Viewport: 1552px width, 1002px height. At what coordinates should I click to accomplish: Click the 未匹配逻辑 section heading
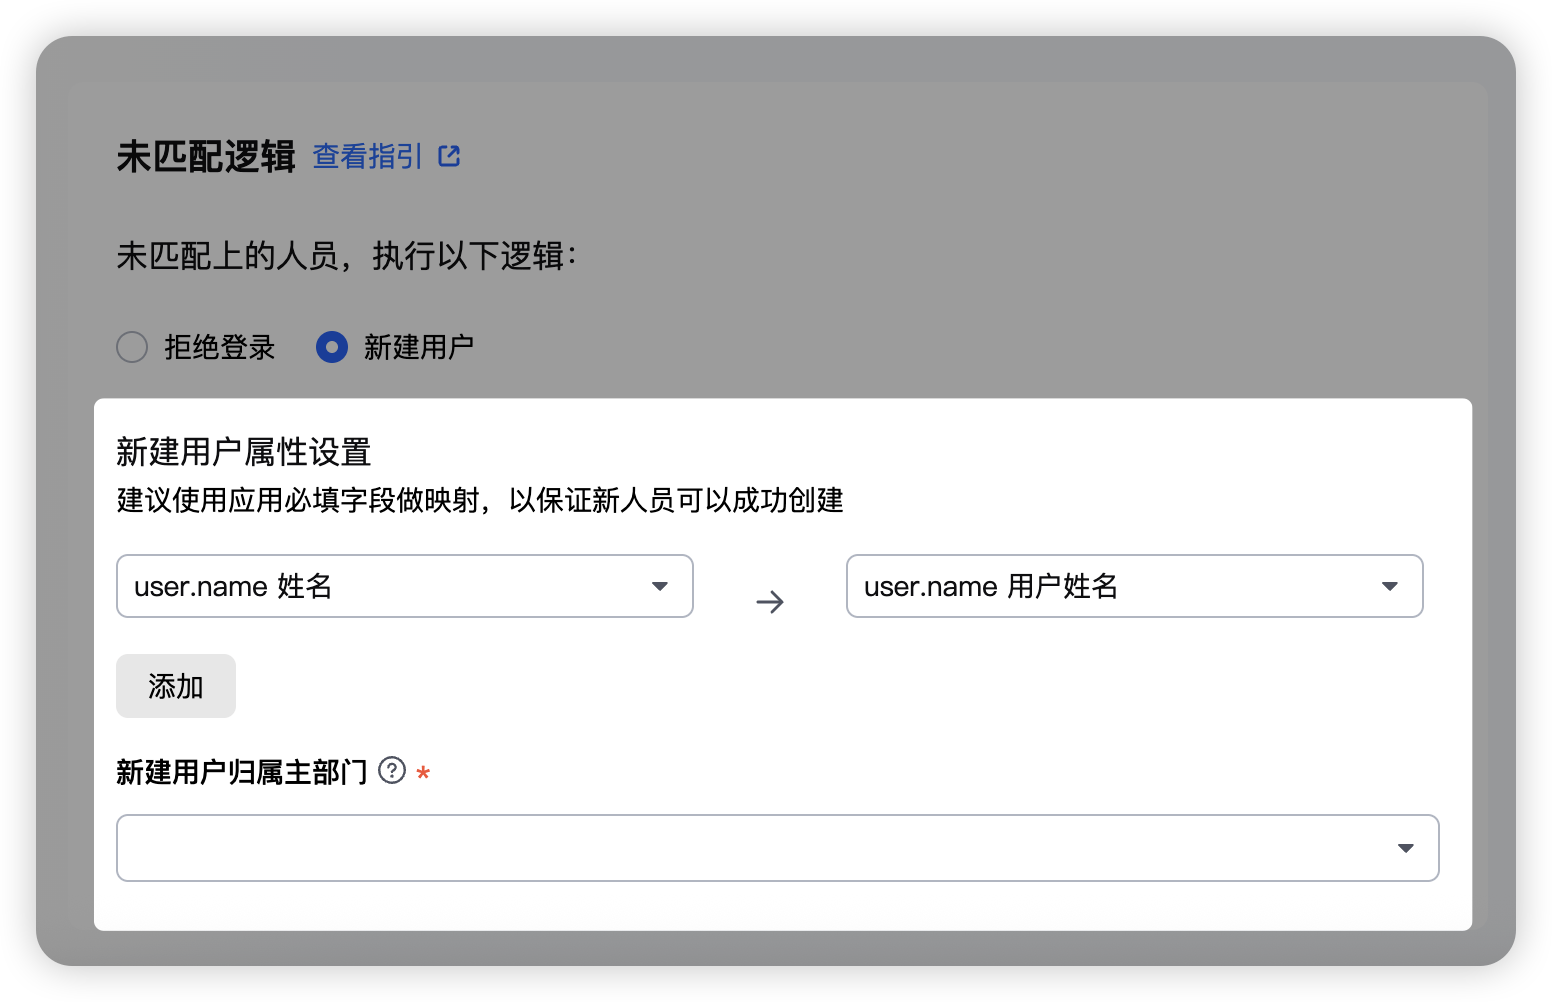click(x=206, y=157)
